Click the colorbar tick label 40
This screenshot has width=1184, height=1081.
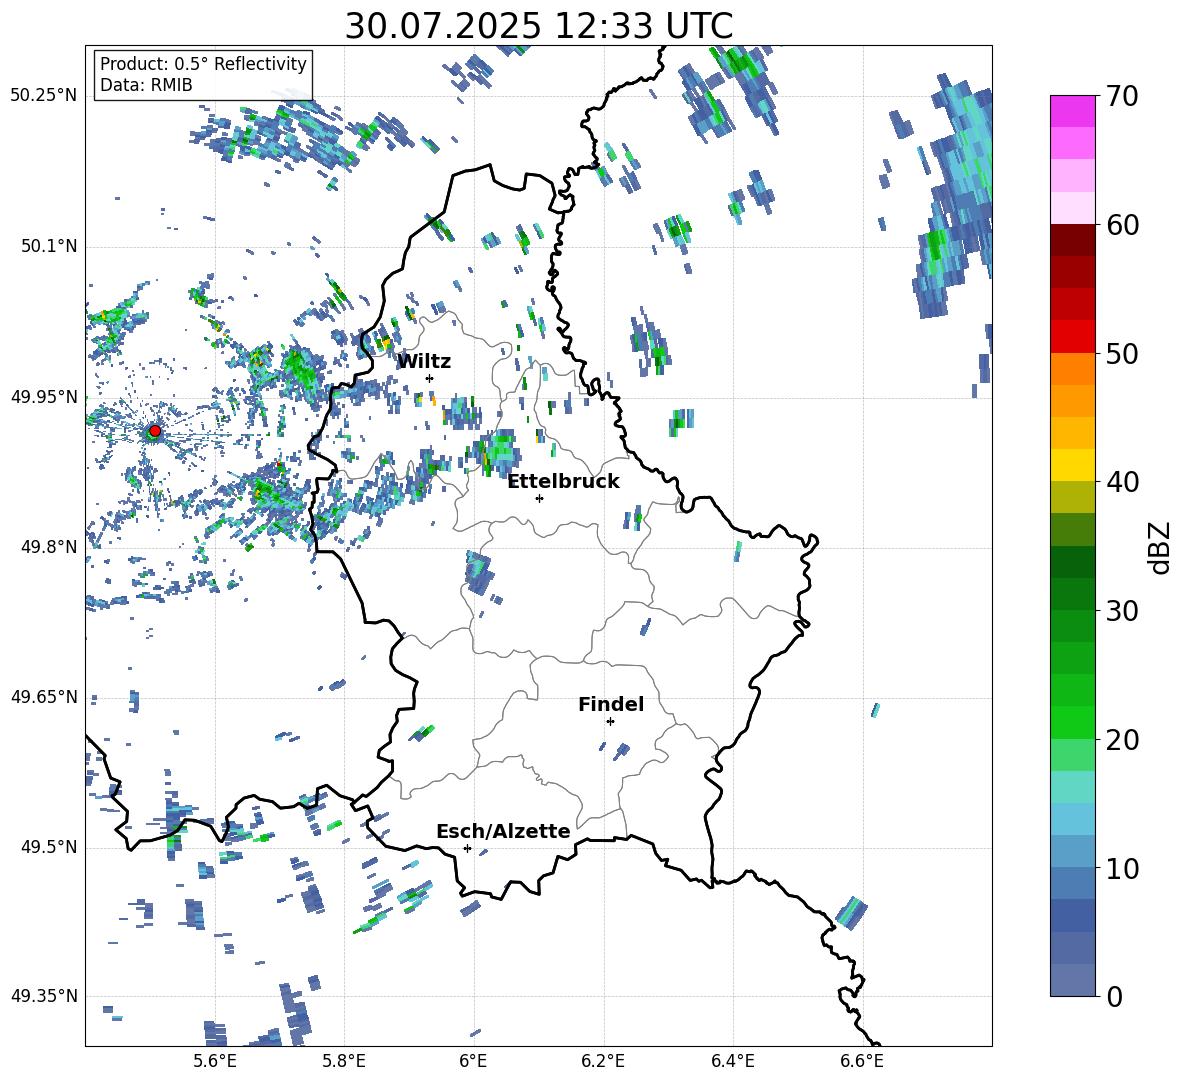click(x=1121, y=482)
